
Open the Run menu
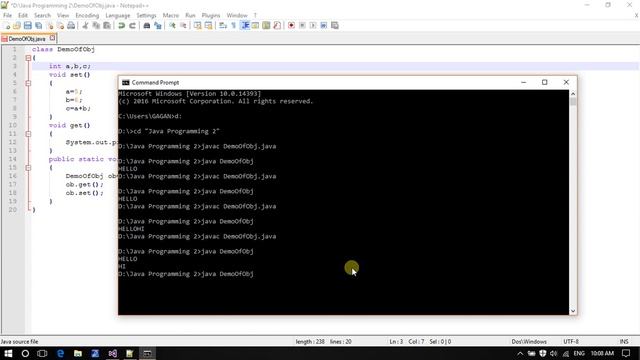(x=191, y=16)
